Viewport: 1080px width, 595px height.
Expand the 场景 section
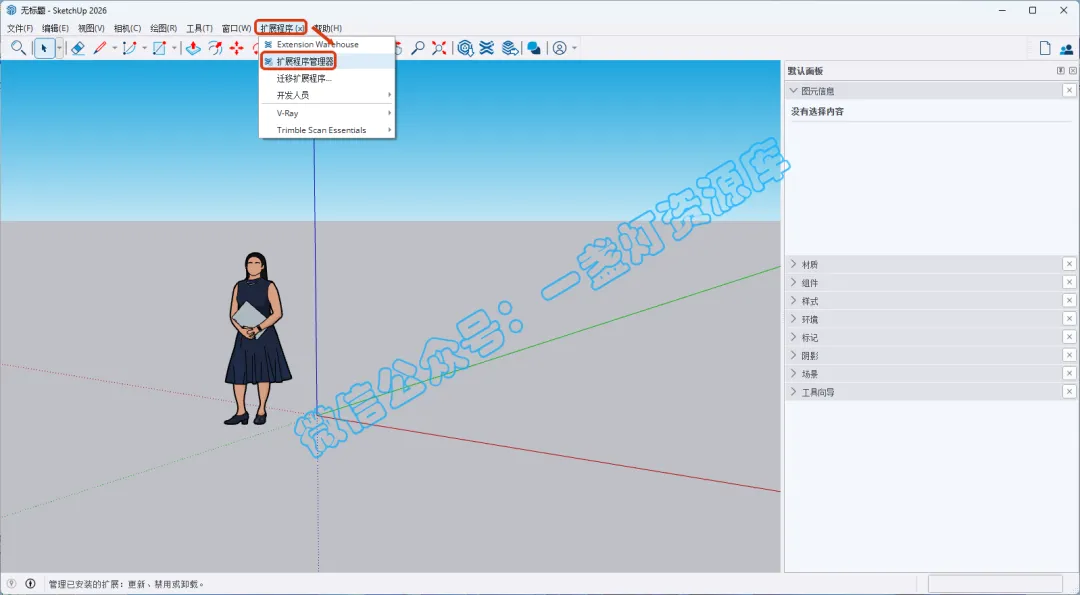coord(793,374)
